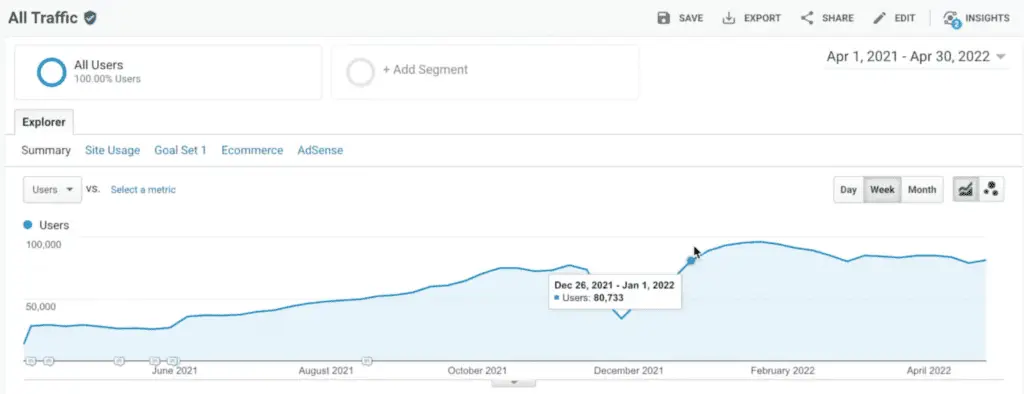
Task: Click the All Users segment name
Action: pos(99,65)
